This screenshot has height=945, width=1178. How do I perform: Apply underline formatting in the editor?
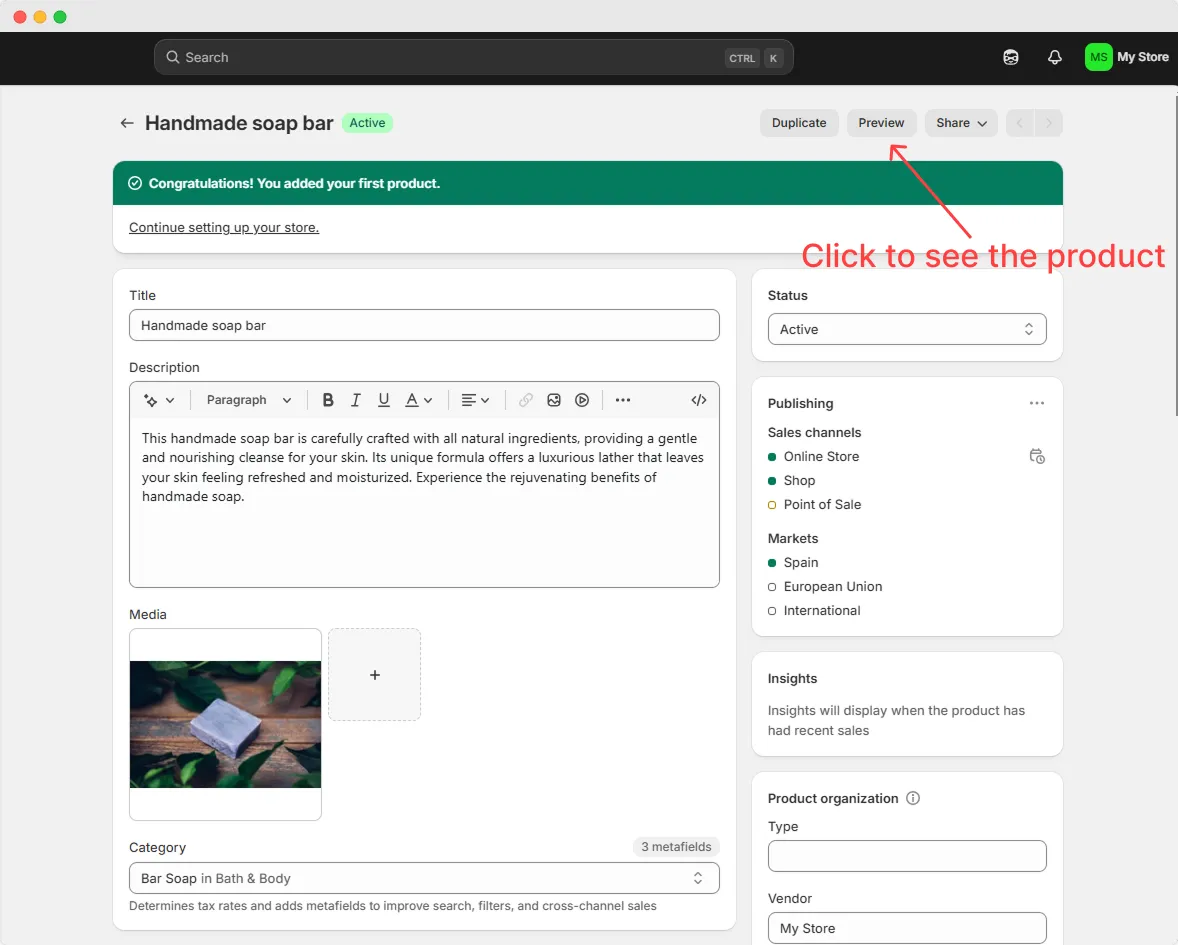[x=384, y=399]
